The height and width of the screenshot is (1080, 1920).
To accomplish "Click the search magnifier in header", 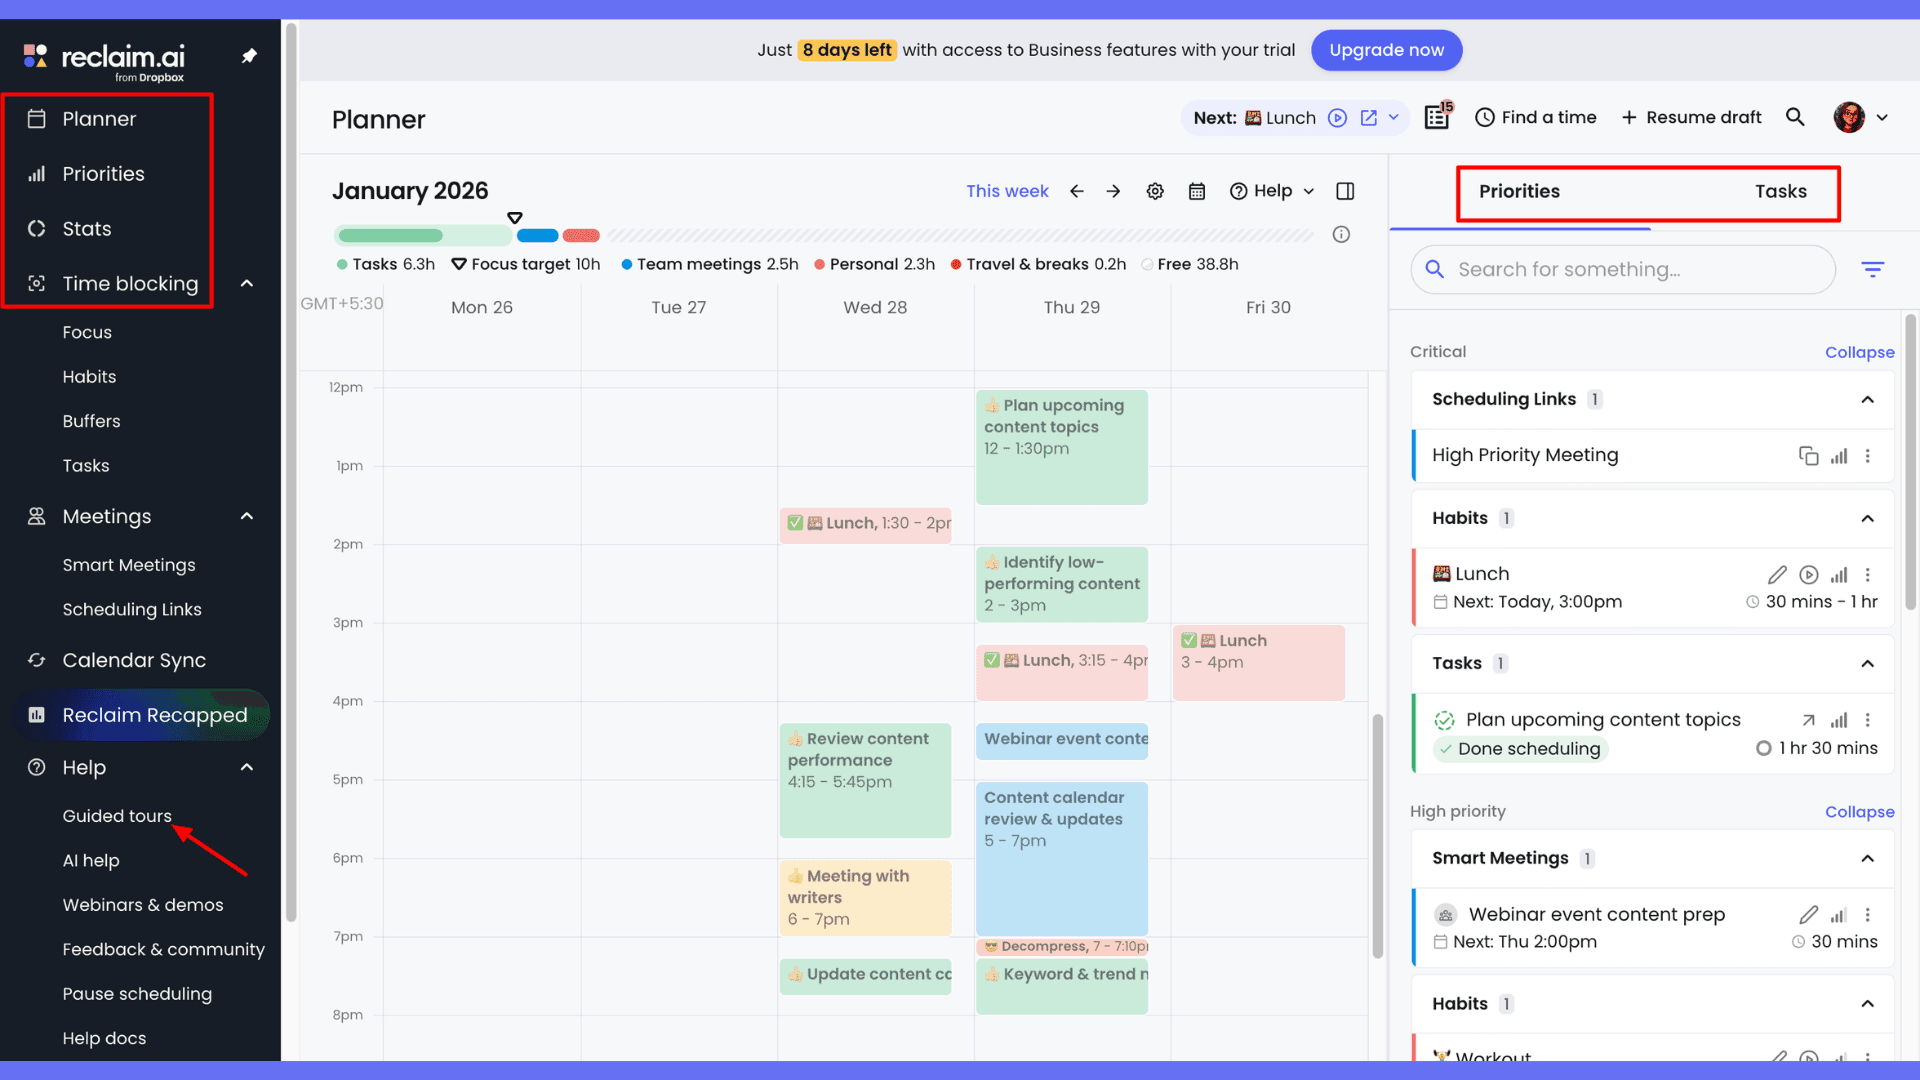I will tap(1795, 117).
